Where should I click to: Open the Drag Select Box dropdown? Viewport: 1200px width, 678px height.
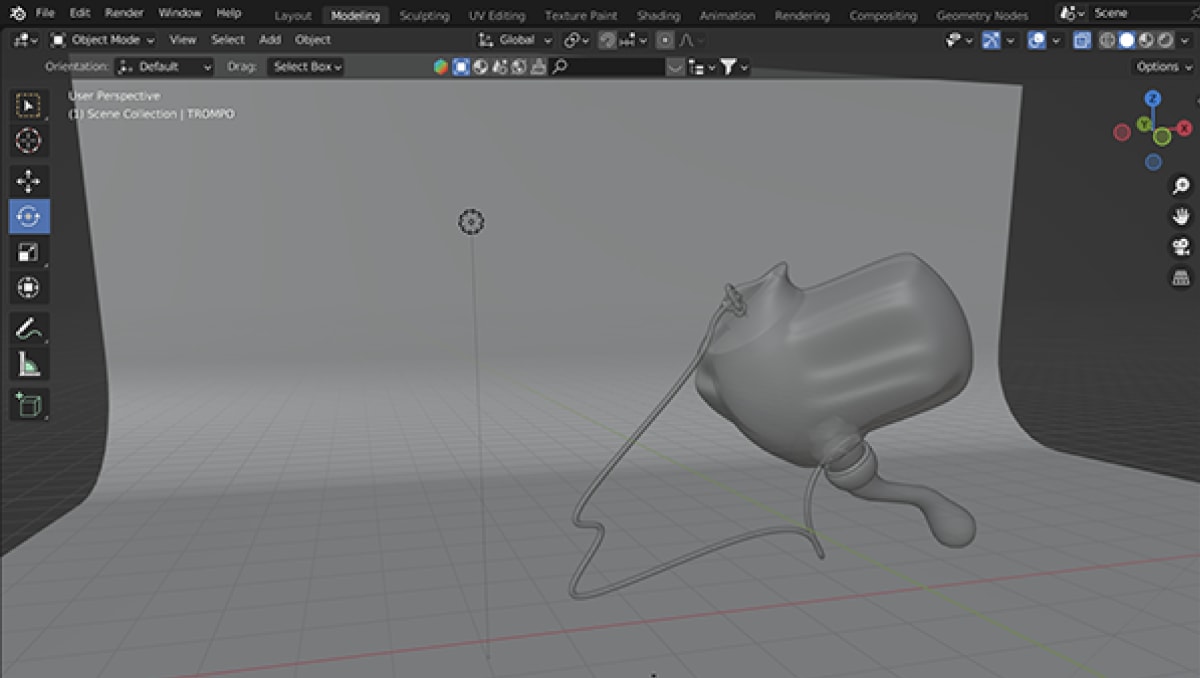click(305, 67)
